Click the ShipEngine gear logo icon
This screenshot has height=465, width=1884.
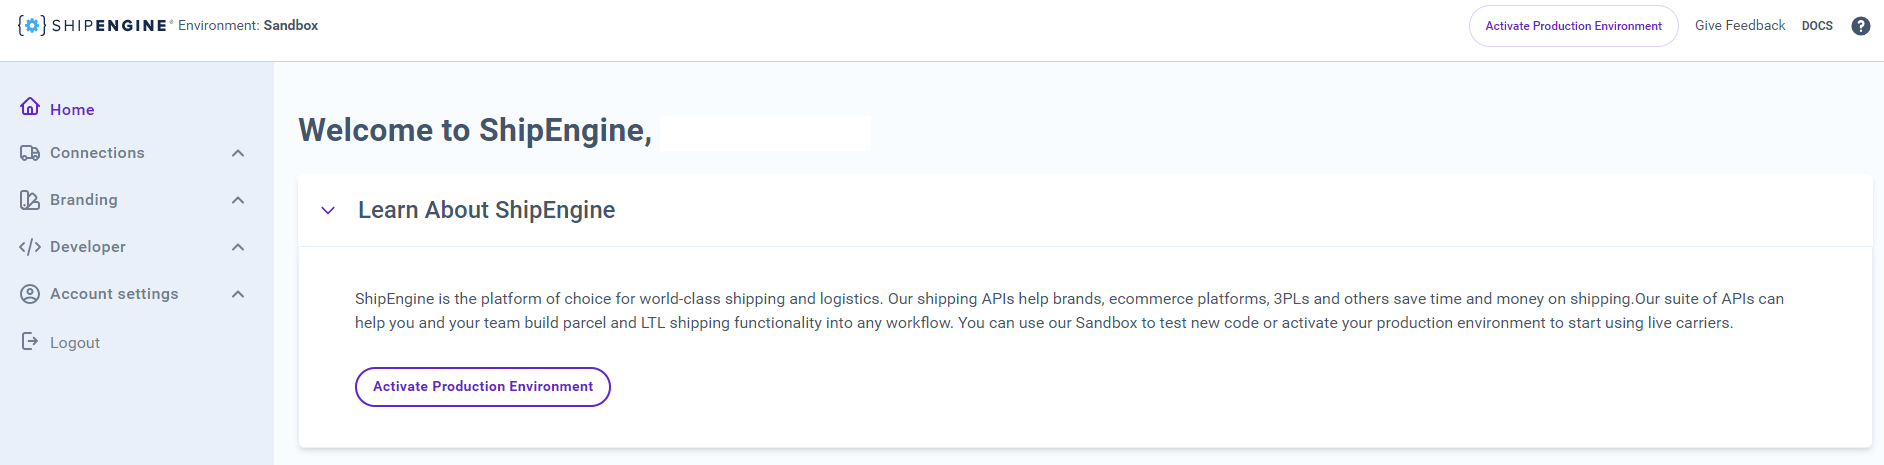coord(32,26)
